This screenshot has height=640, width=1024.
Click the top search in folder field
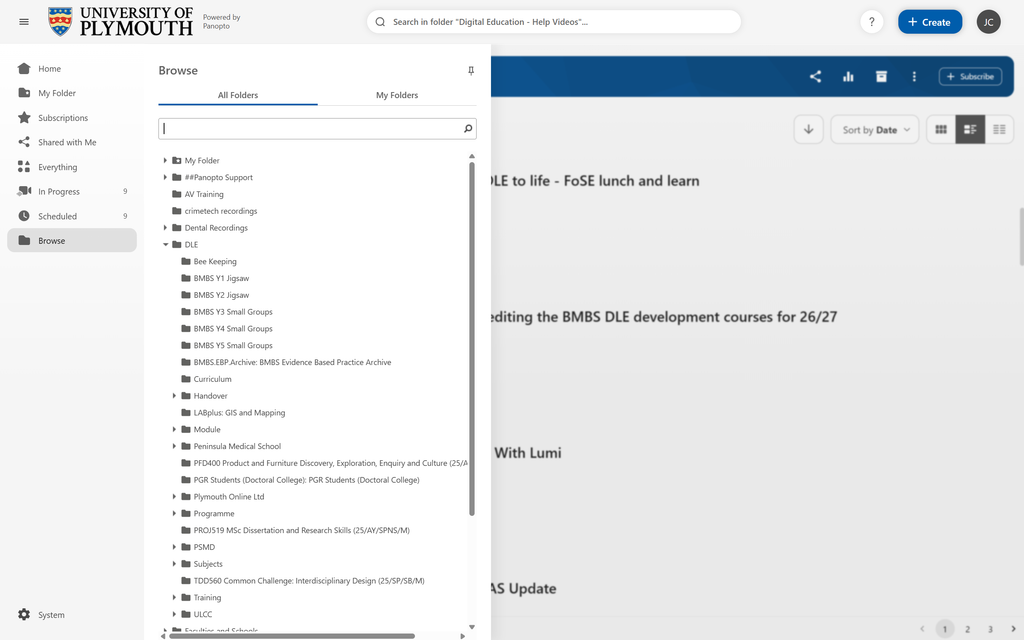pos(554,22)
